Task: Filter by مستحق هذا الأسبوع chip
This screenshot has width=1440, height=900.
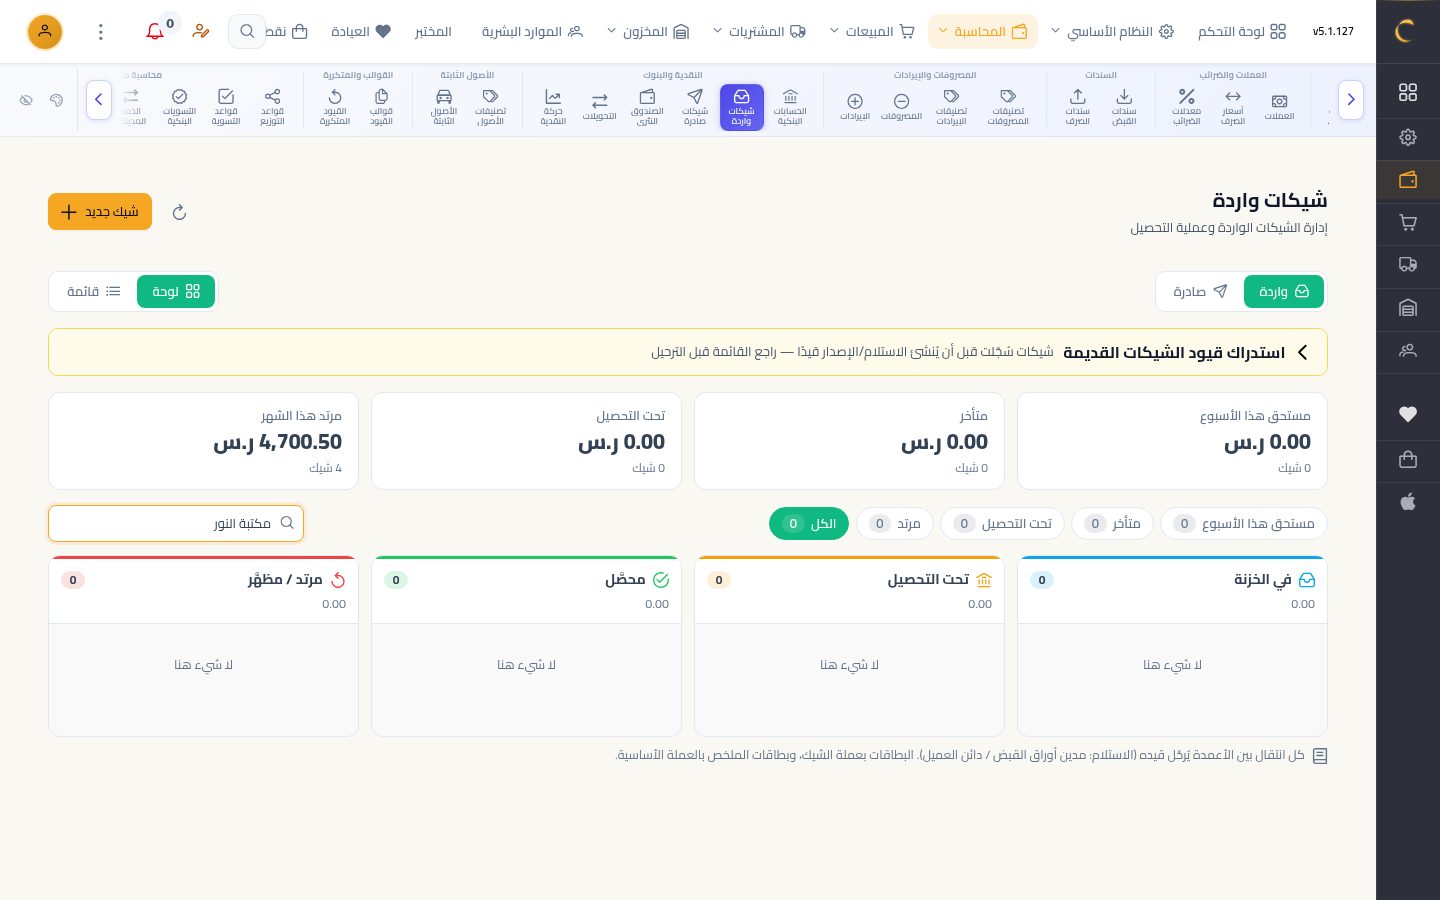Action: pos(1244,524)
